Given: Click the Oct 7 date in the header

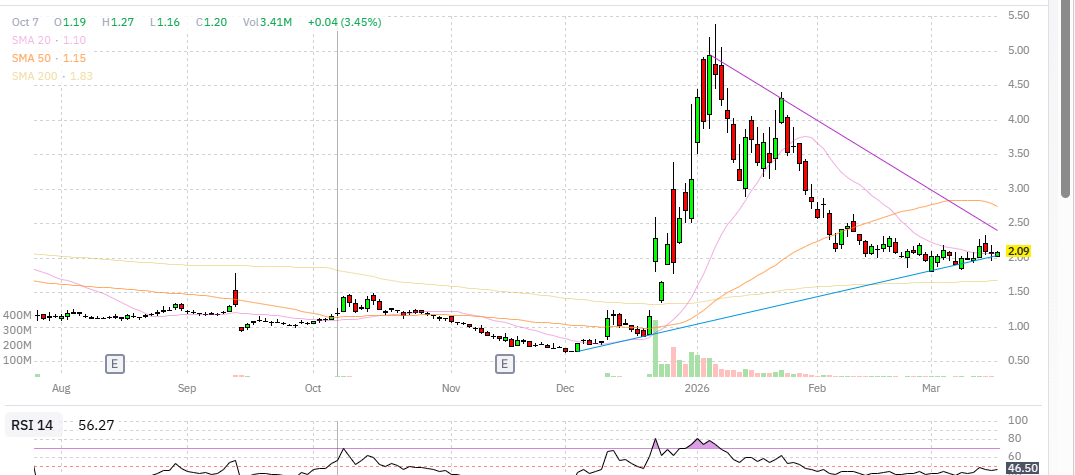Looking at the screenshot, I should pos(25,22).
